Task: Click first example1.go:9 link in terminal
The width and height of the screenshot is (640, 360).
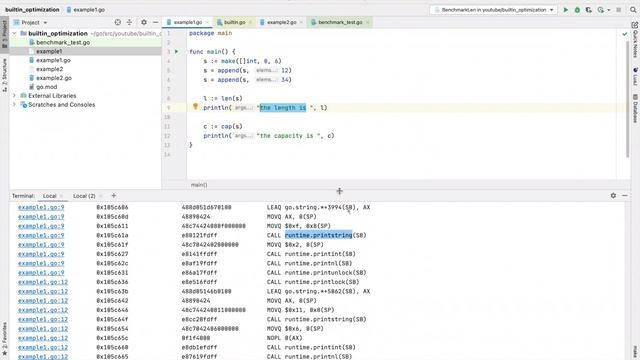Action: click(41, 207)
